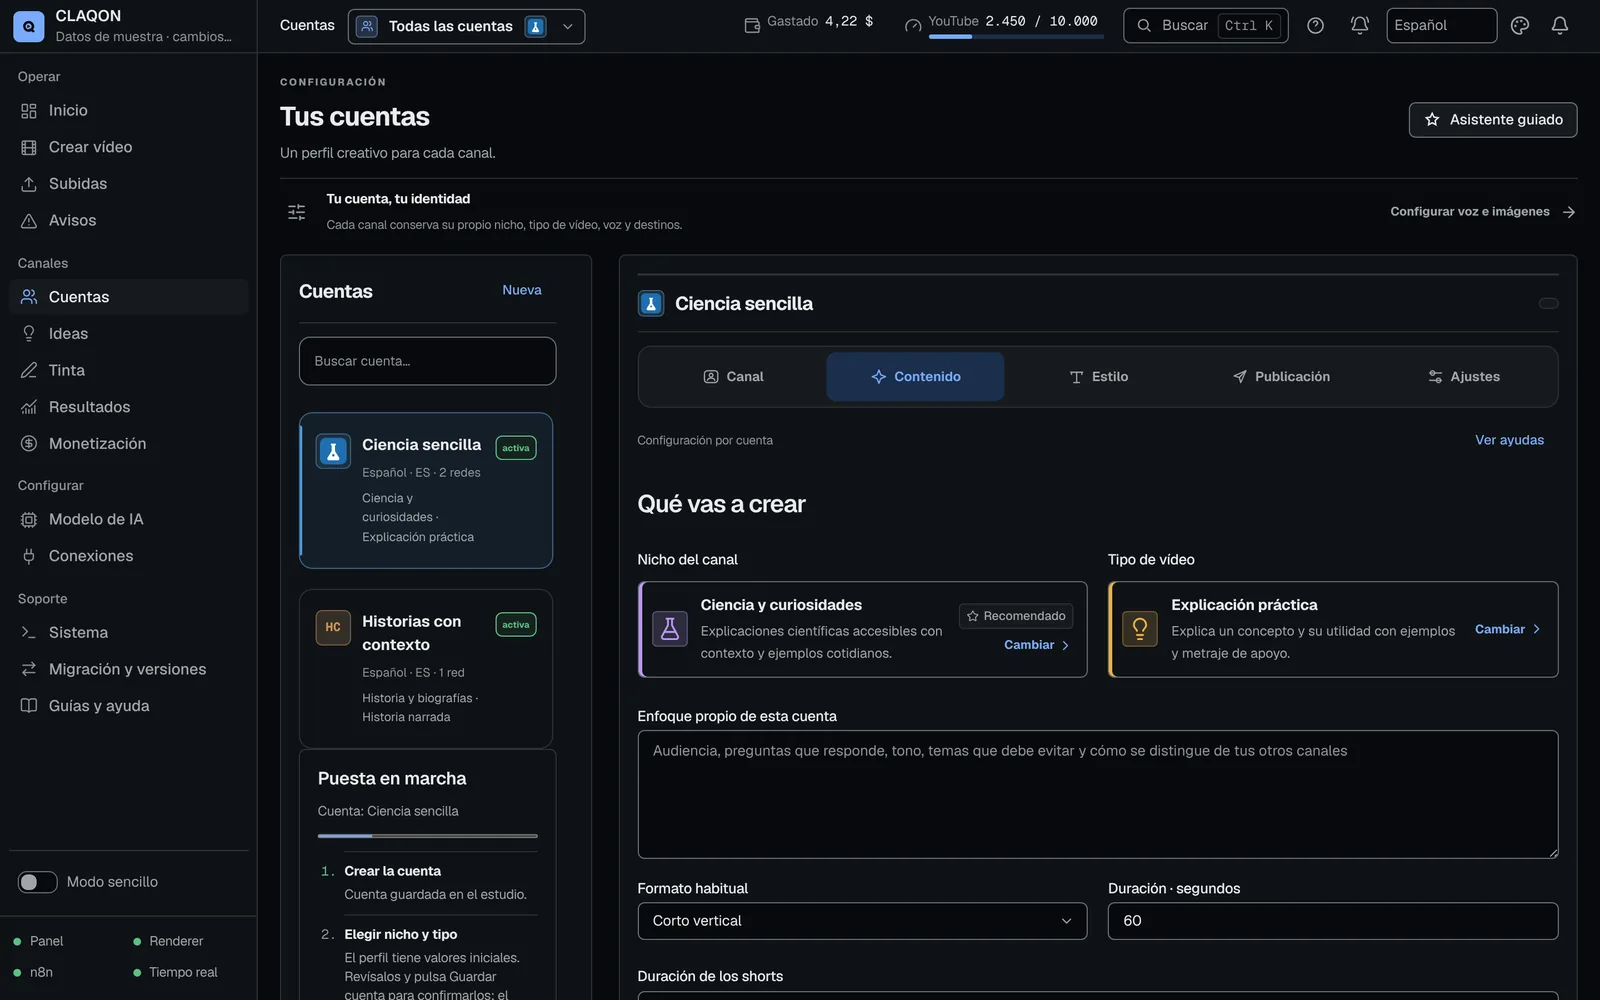Click the help question mark icon in top bar
The width and height of the screenshot is (1600, 1000).
(x=1316, y=26)
